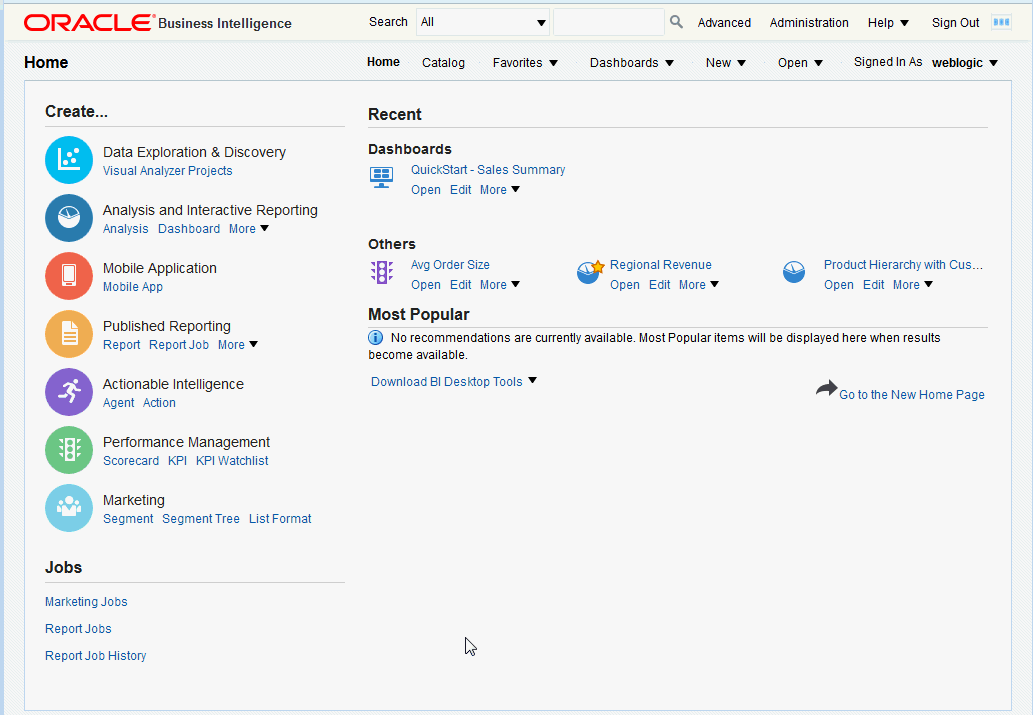Create a List Format
Viewport: 1033px width, 715px height.
coord(280,519)
